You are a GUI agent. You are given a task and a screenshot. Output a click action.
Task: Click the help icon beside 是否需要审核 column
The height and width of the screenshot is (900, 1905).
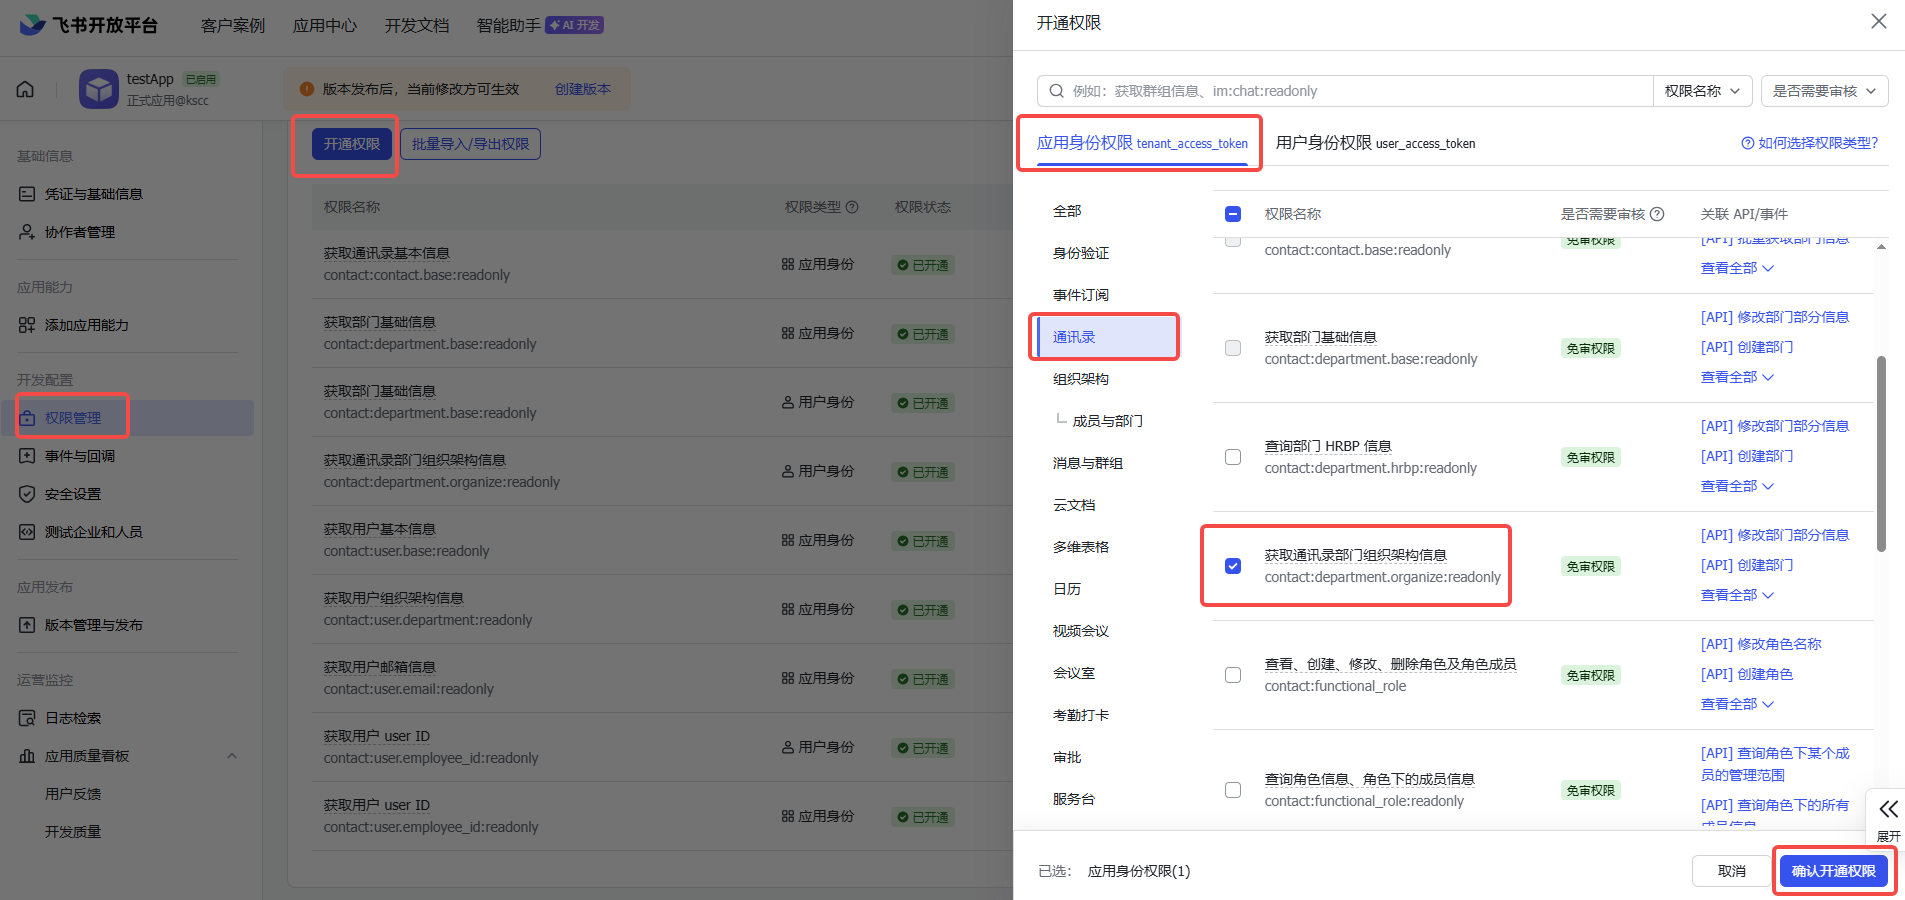[1657, 214]
